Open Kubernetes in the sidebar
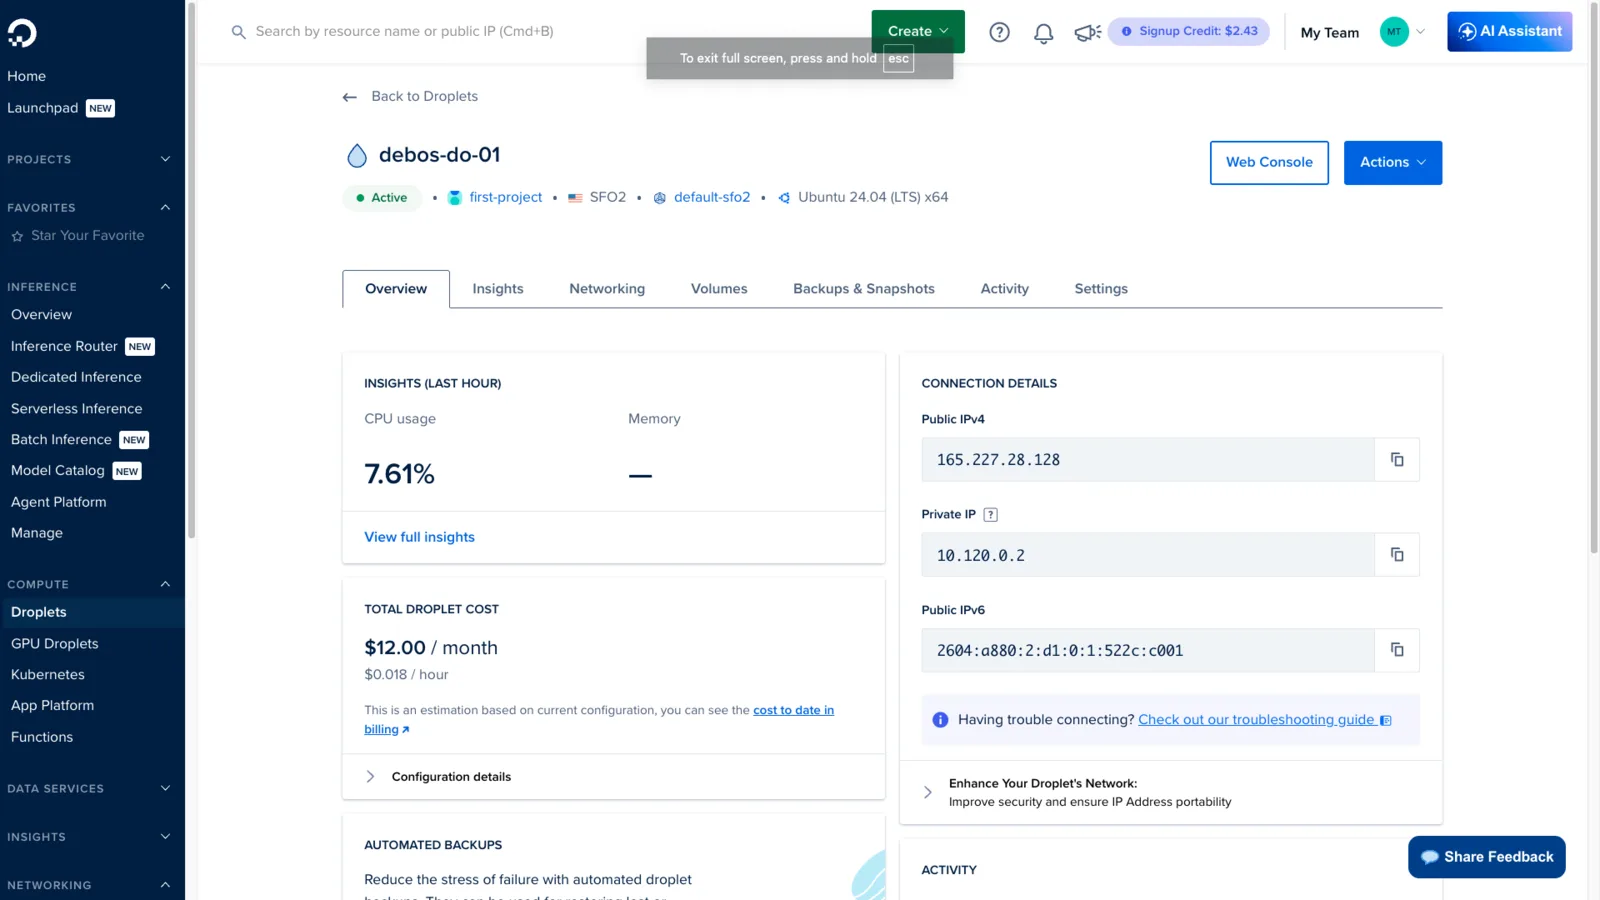 coord(48,675)
